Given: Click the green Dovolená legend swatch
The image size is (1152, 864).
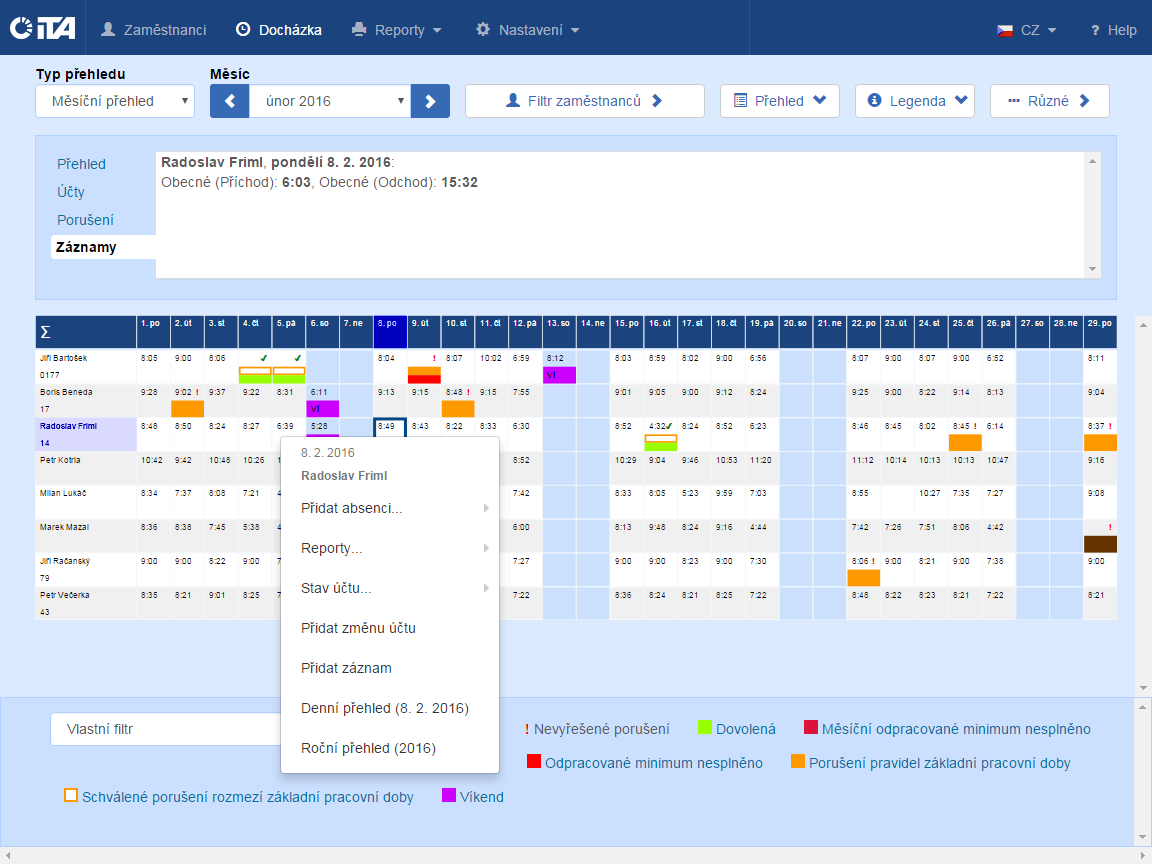Looking at the screenshot, I should point(704,728).
